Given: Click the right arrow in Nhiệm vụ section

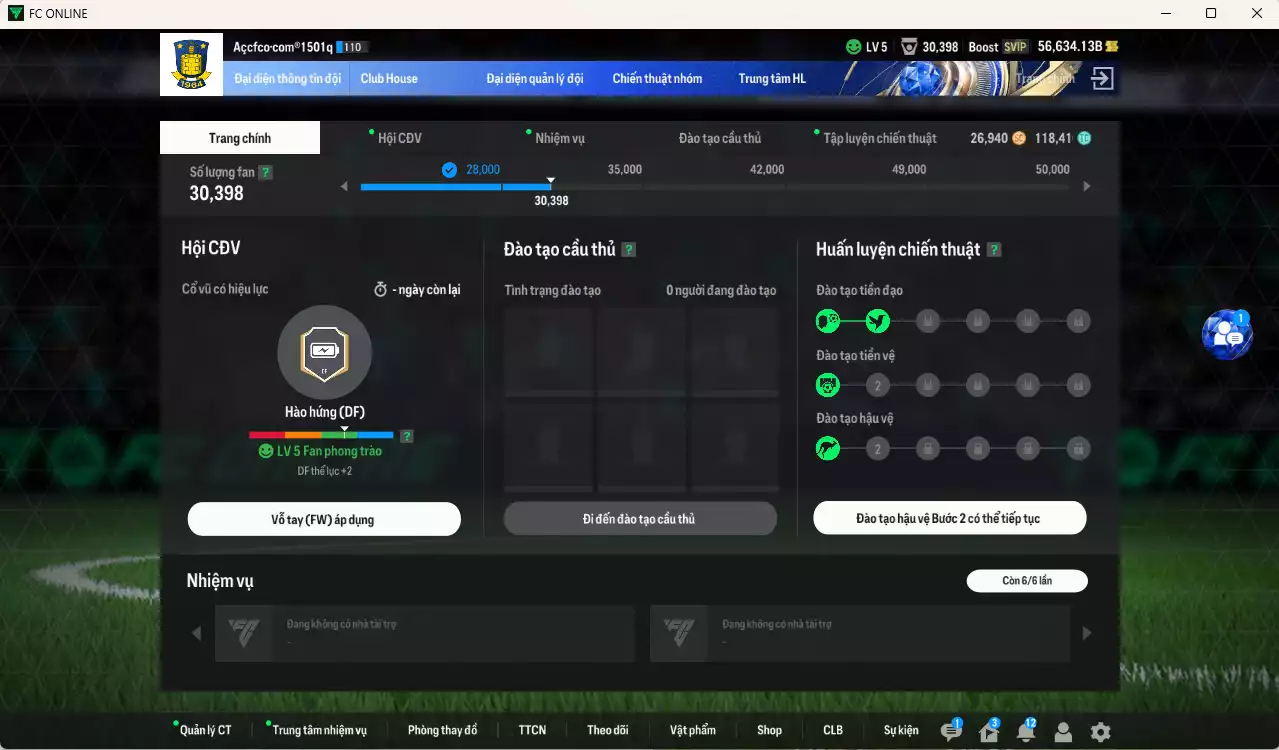Looking at the screenshot, I should pyautogui.click(x=1085, y=632).
